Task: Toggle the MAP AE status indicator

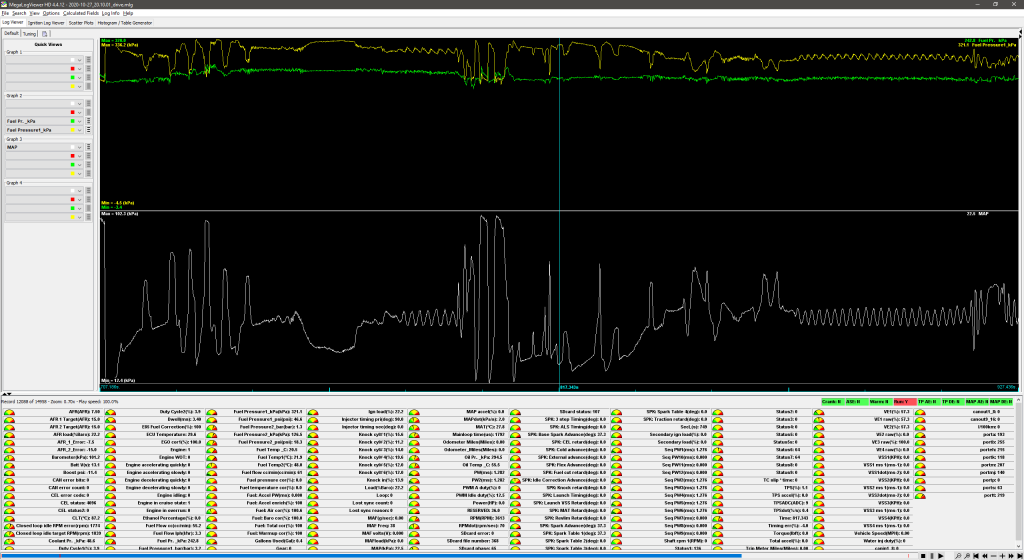Action: pyautogui.click(x=975, y=402)
